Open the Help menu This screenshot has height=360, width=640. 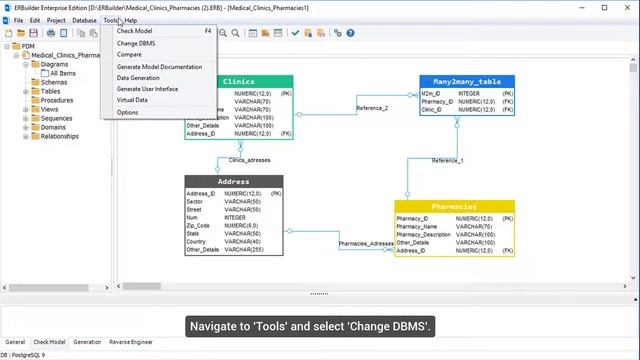pos(131,20)
